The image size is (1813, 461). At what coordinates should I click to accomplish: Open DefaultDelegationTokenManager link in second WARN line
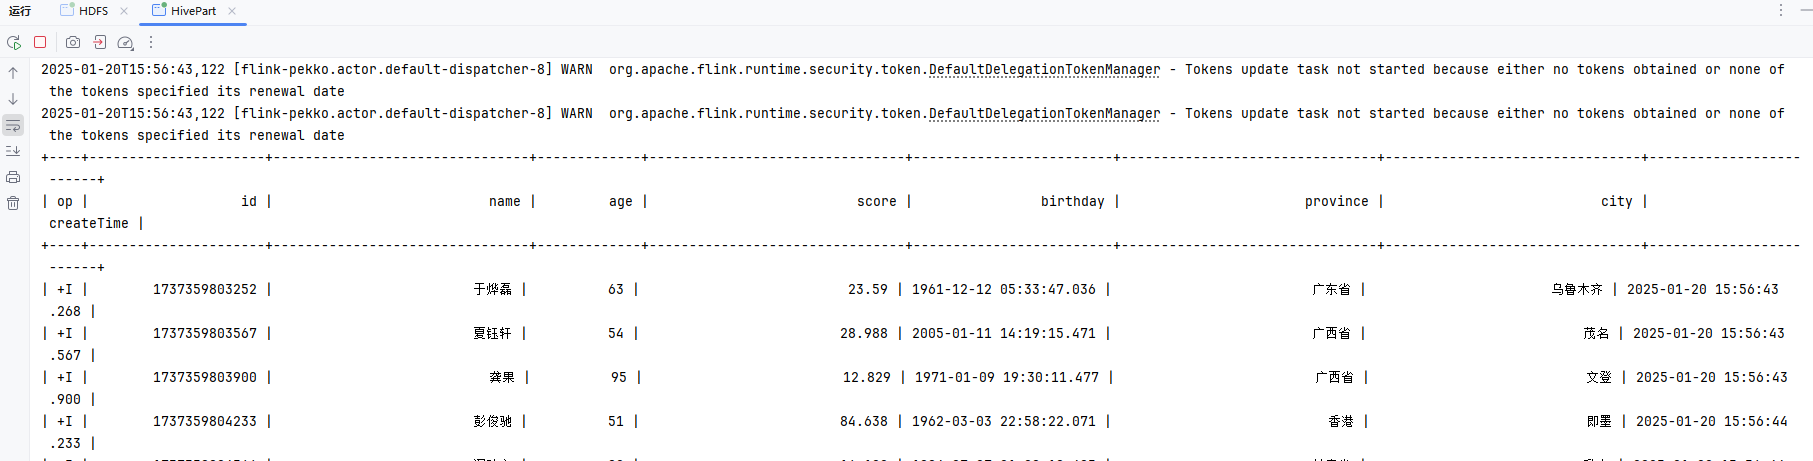[1044, 114]
